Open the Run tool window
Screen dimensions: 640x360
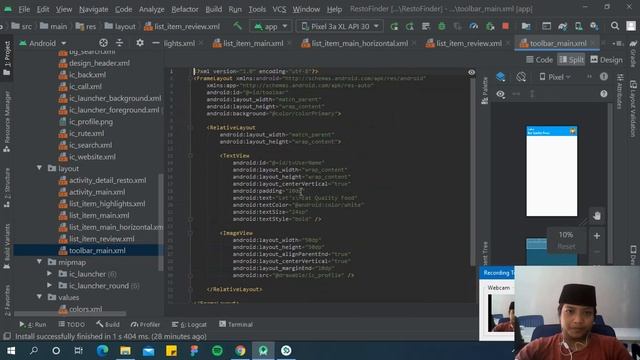point(33,324)
